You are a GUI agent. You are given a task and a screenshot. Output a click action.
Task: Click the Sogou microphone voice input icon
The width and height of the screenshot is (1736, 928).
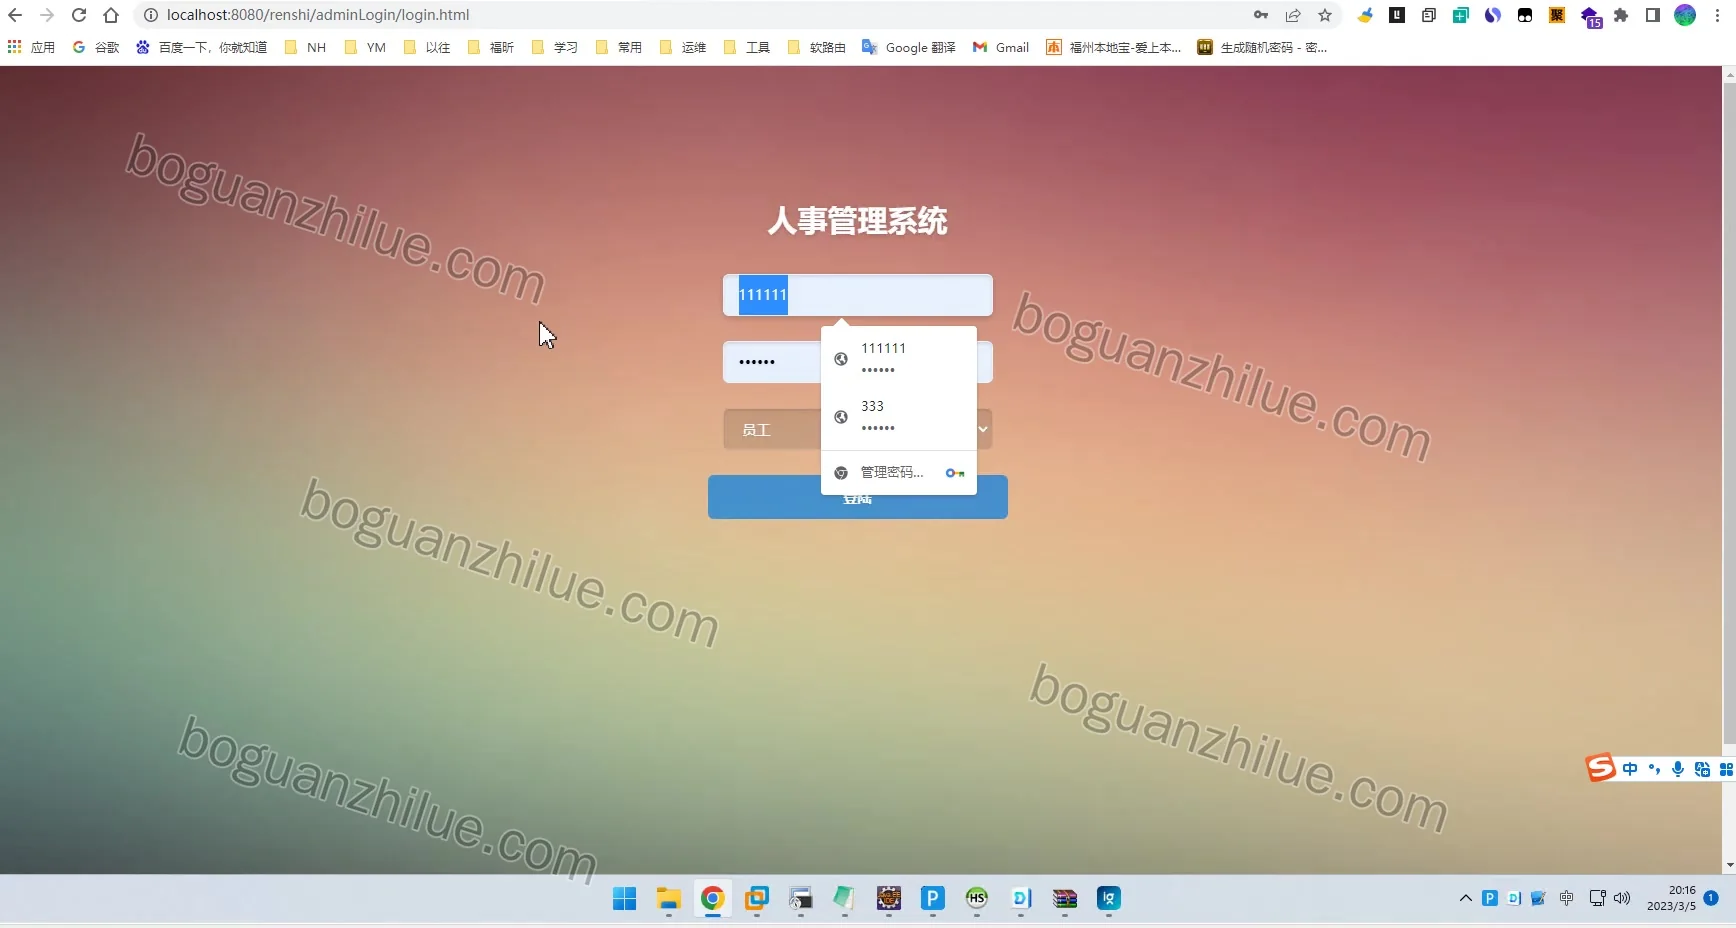1678,769
